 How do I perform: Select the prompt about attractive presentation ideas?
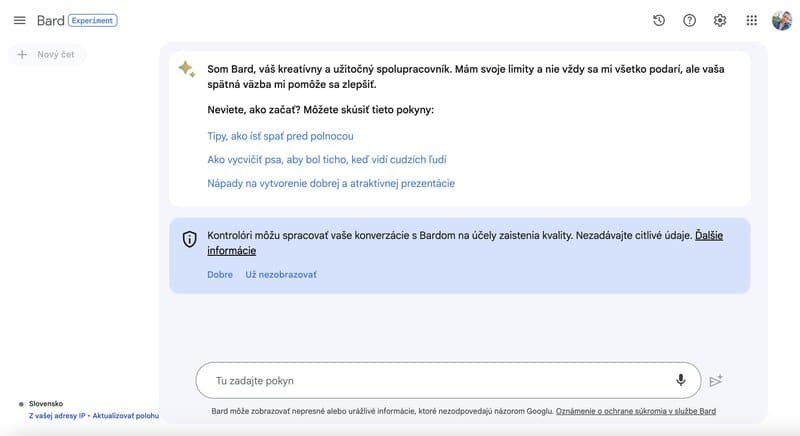click(331, 184)
